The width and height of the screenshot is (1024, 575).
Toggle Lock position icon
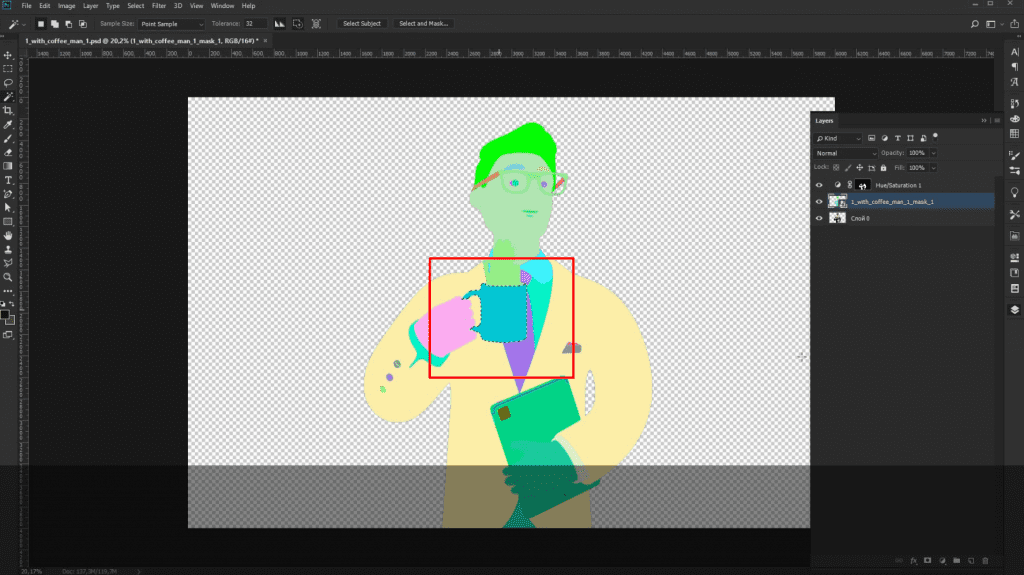coord(859,168)
